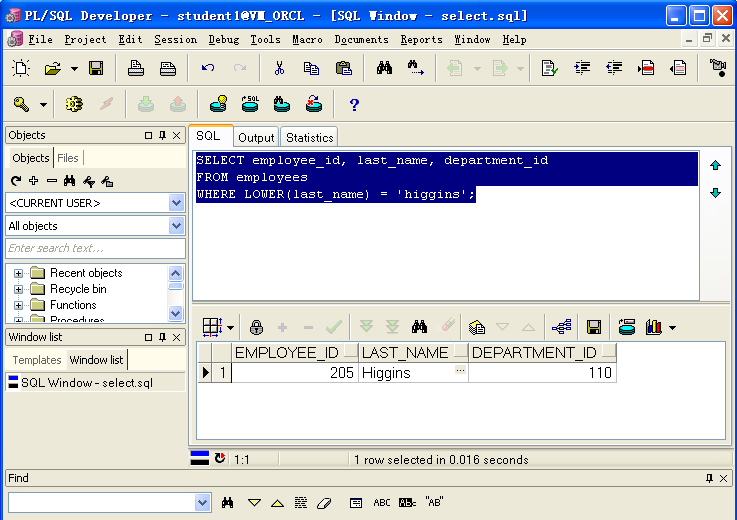The width and height of the screenshot is (737, 520).
Task: Click the Commit database icon with lightbulb
Action: (x=218, y=104)
